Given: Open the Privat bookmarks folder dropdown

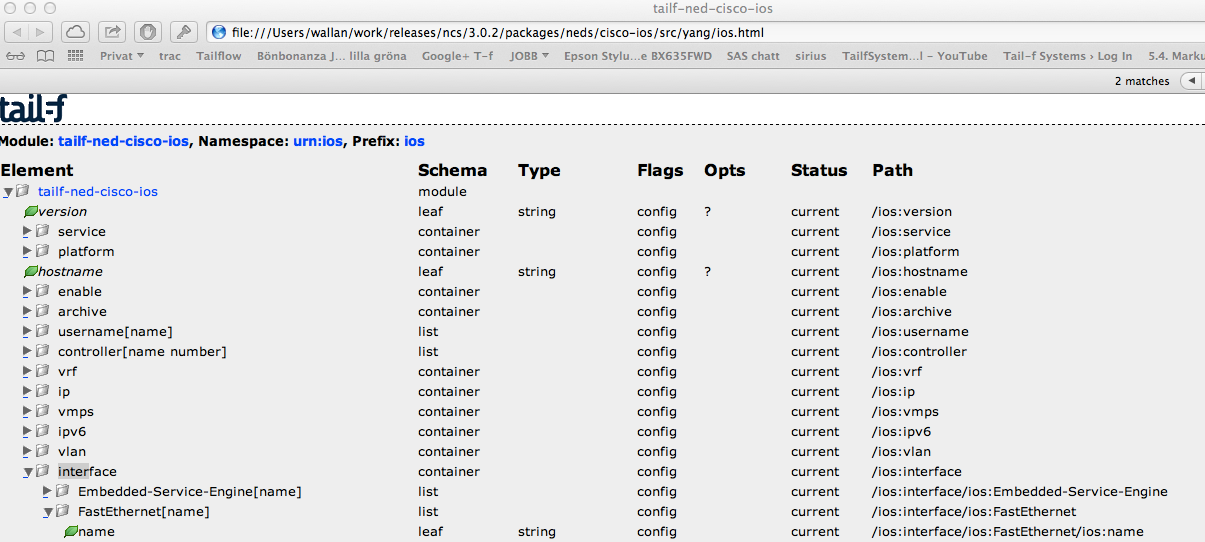Looking at the screenshot, I should click(x=122, y=56).
